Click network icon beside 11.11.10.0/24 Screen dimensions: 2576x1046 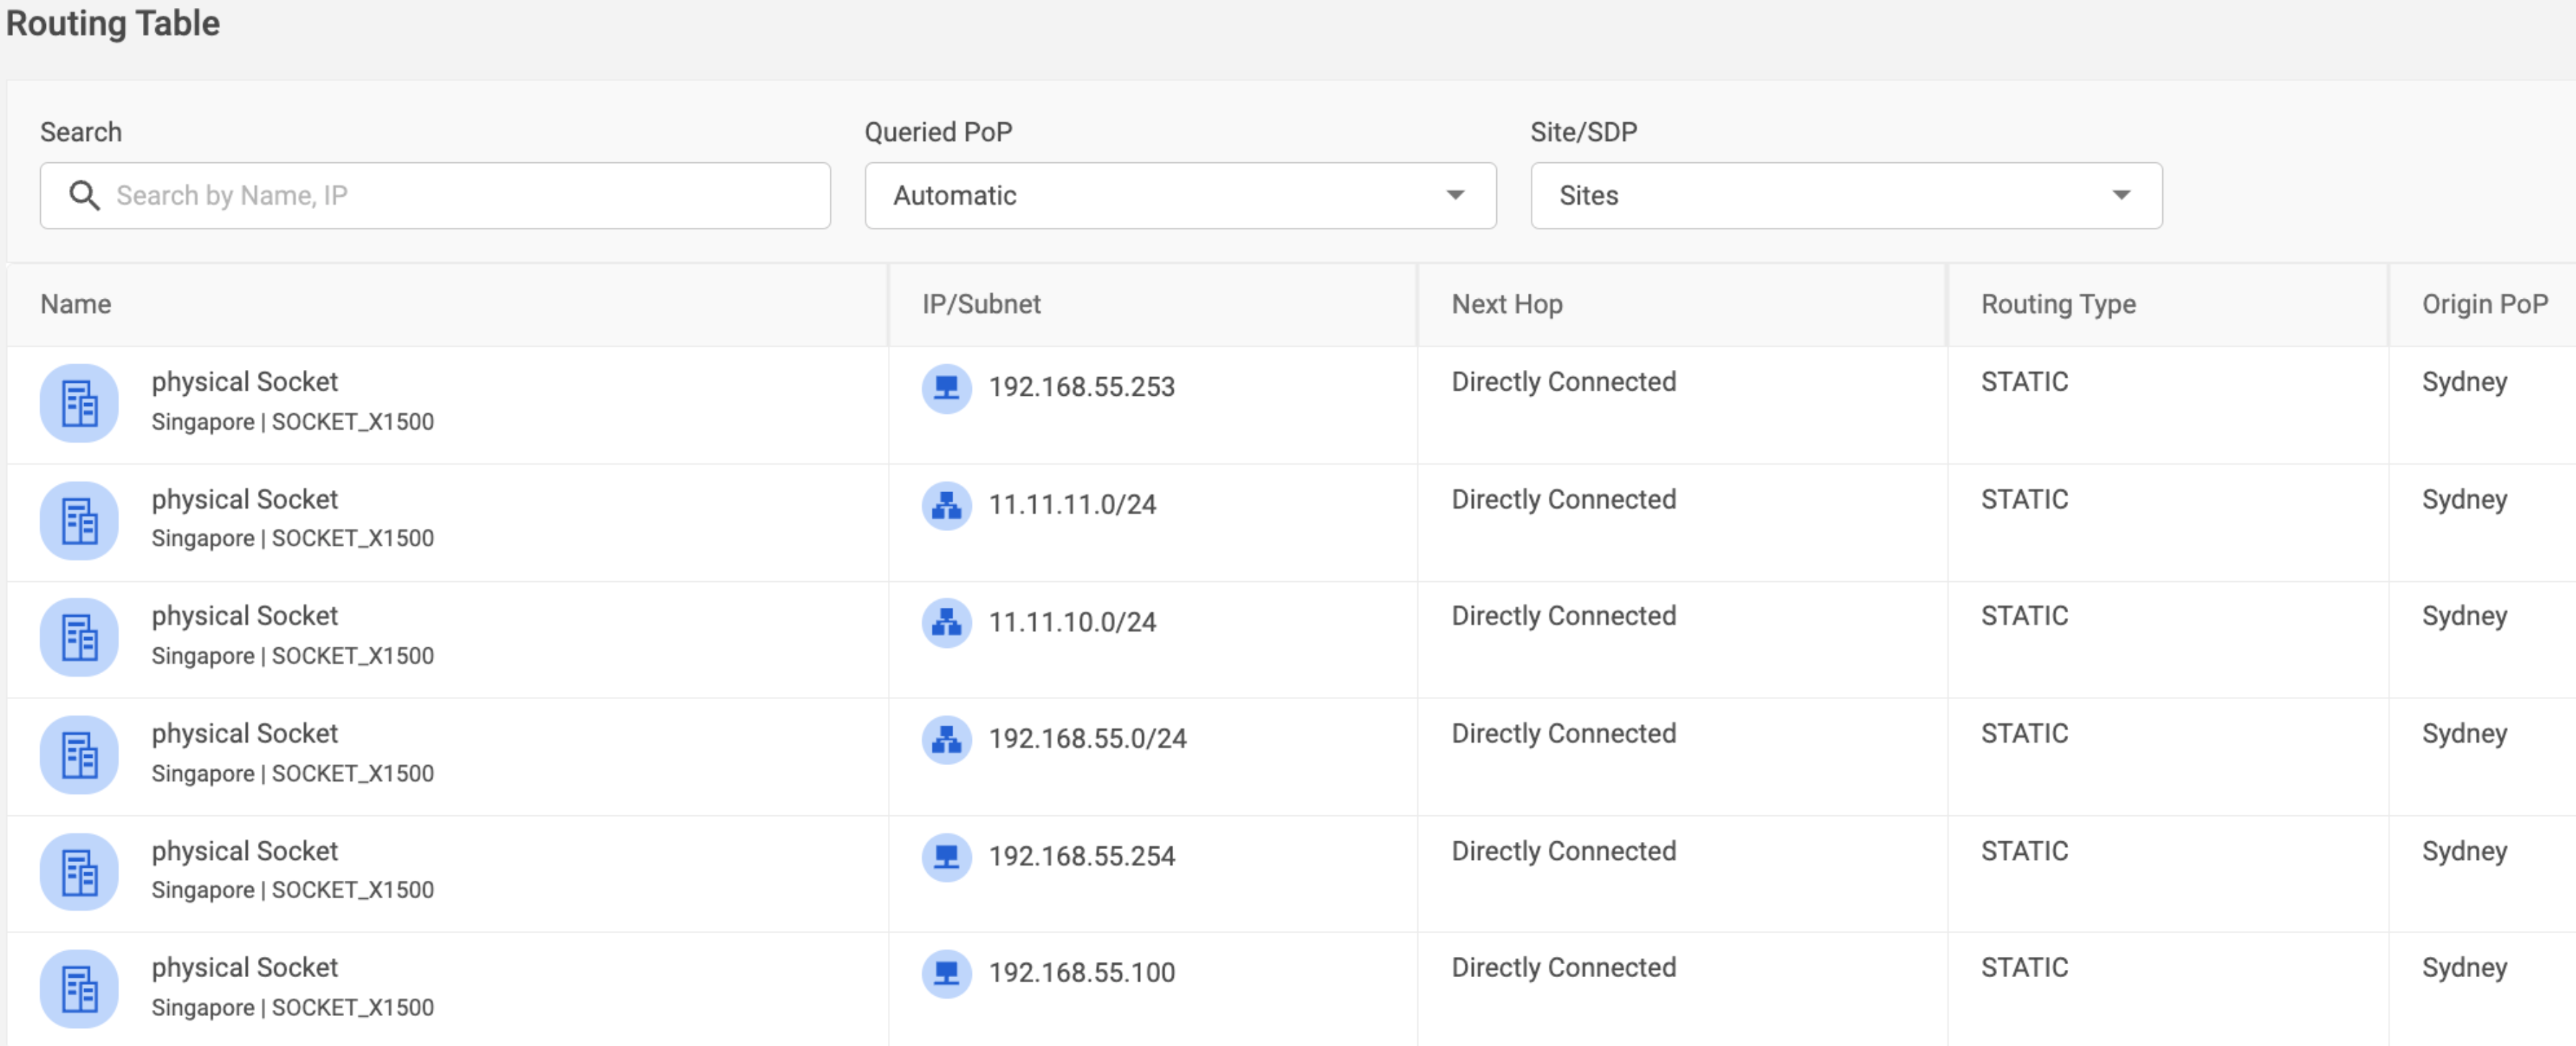point(946,623)
